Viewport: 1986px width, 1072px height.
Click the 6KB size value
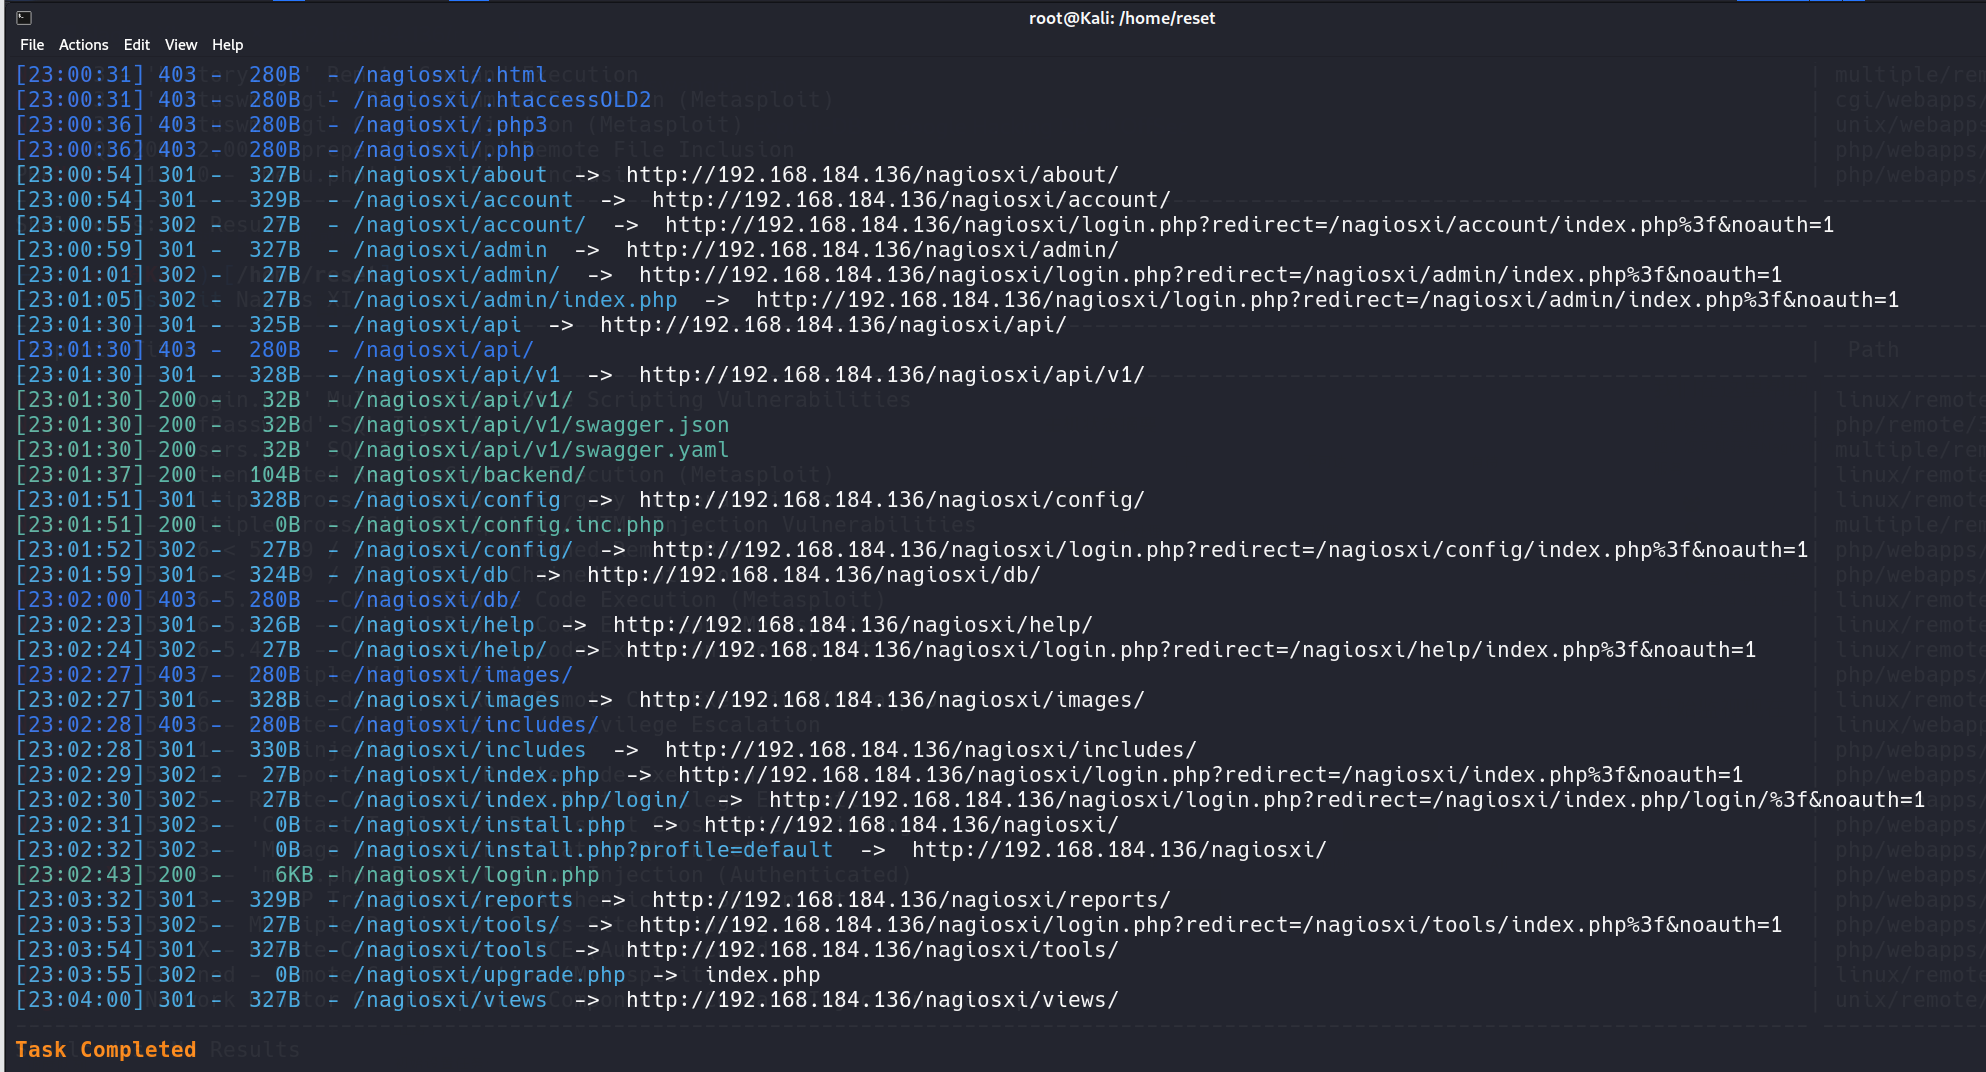tap(294, 875)
